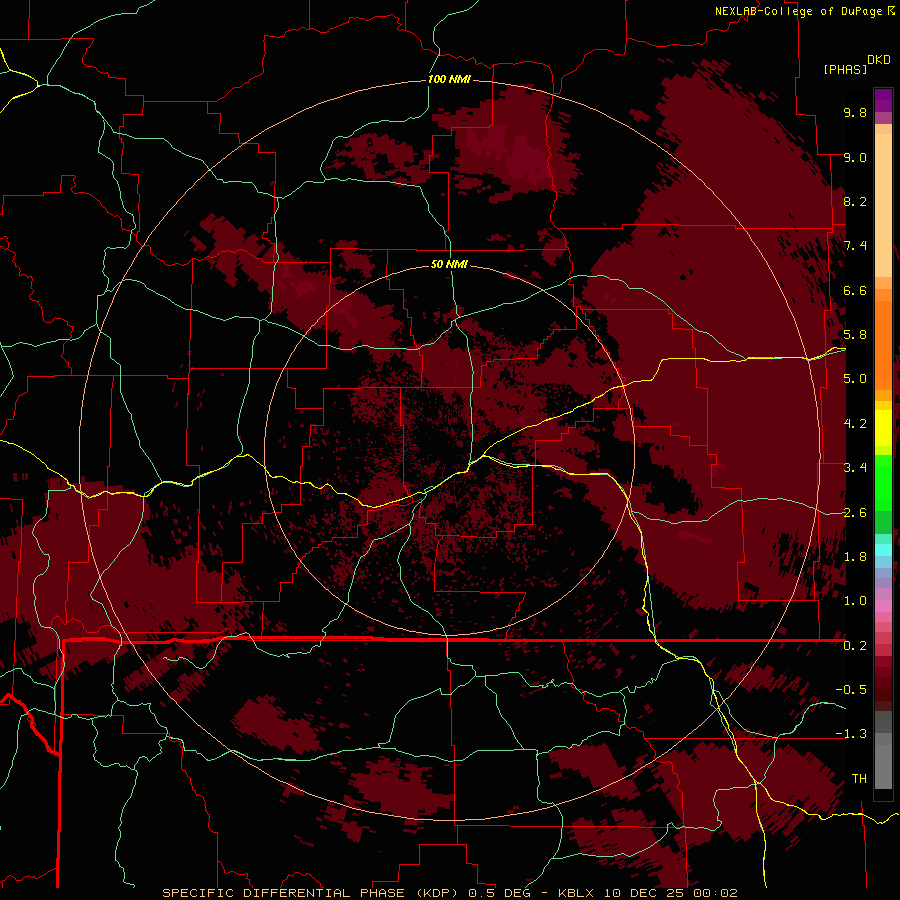The height and width of the screenshot is (900, 900).
Task: Click the 9.0 value on the scale
Action: click(855, 157)
